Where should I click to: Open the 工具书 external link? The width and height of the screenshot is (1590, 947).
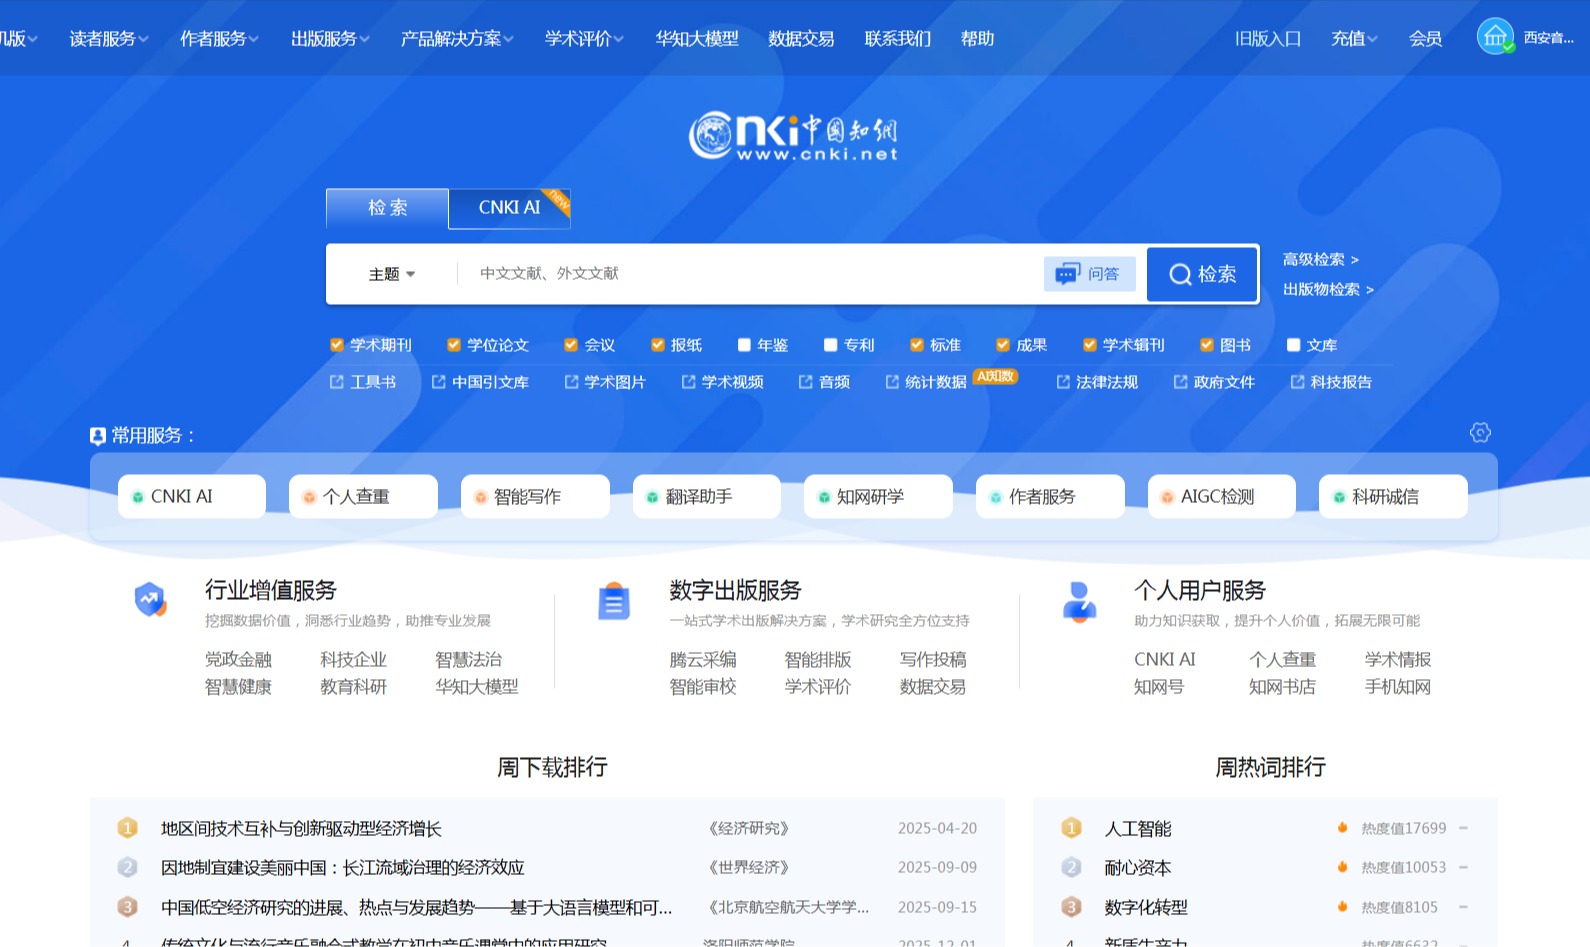[363, 382]
